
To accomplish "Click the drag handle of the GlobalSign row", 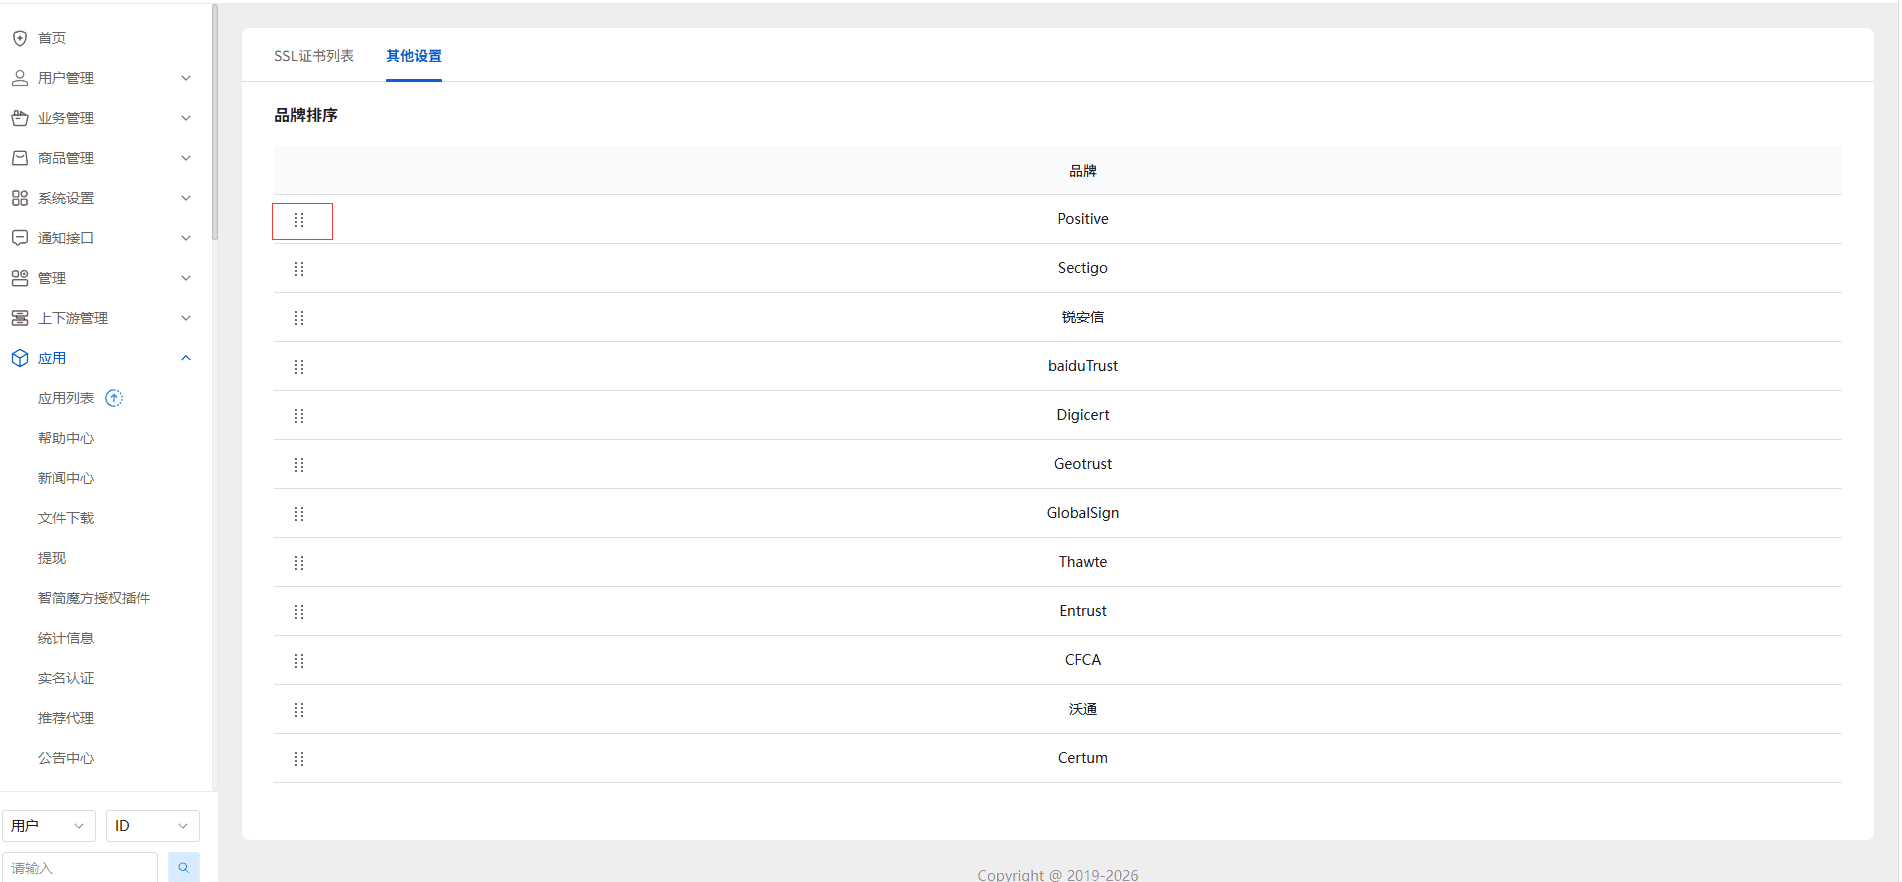I will coord(299,514).
